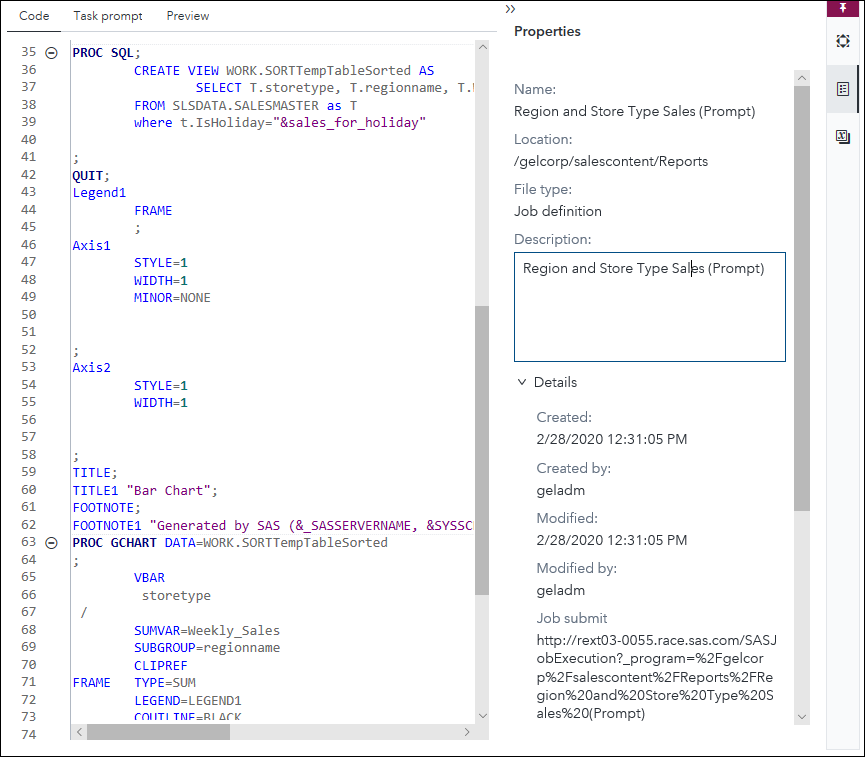Image resolution: width=865 pixels, height=757 pixels.
Task: Click Properties panel scroll down arrow
Action: click(802, 717)
